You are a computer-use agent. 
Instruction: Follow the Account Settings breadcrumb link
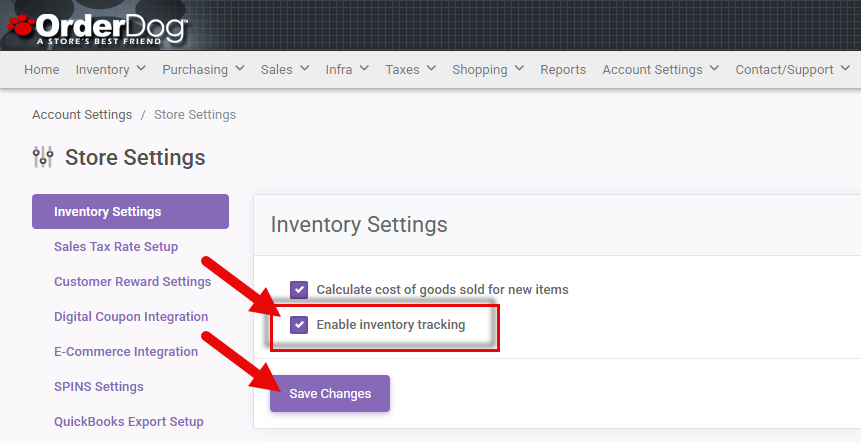(82, 115)
